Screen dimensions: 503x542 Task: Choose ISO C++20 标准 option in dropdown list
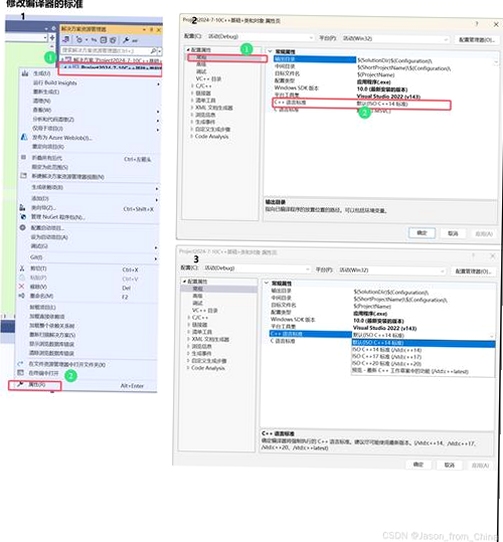coord(423,363)
